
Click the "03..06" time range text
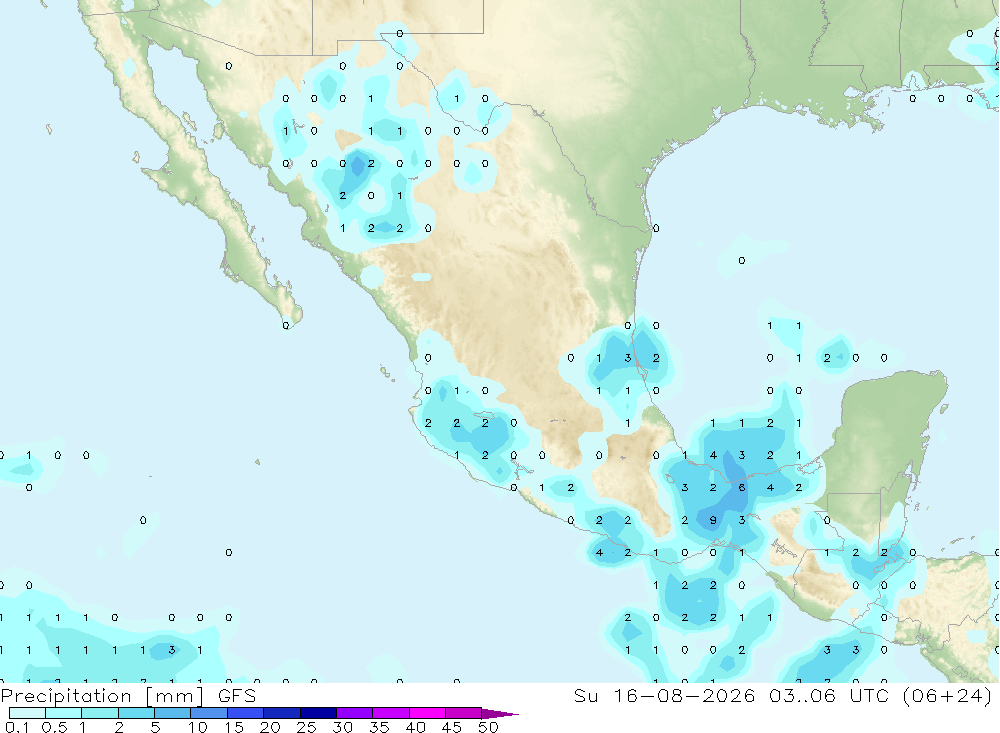pos(802,696)
